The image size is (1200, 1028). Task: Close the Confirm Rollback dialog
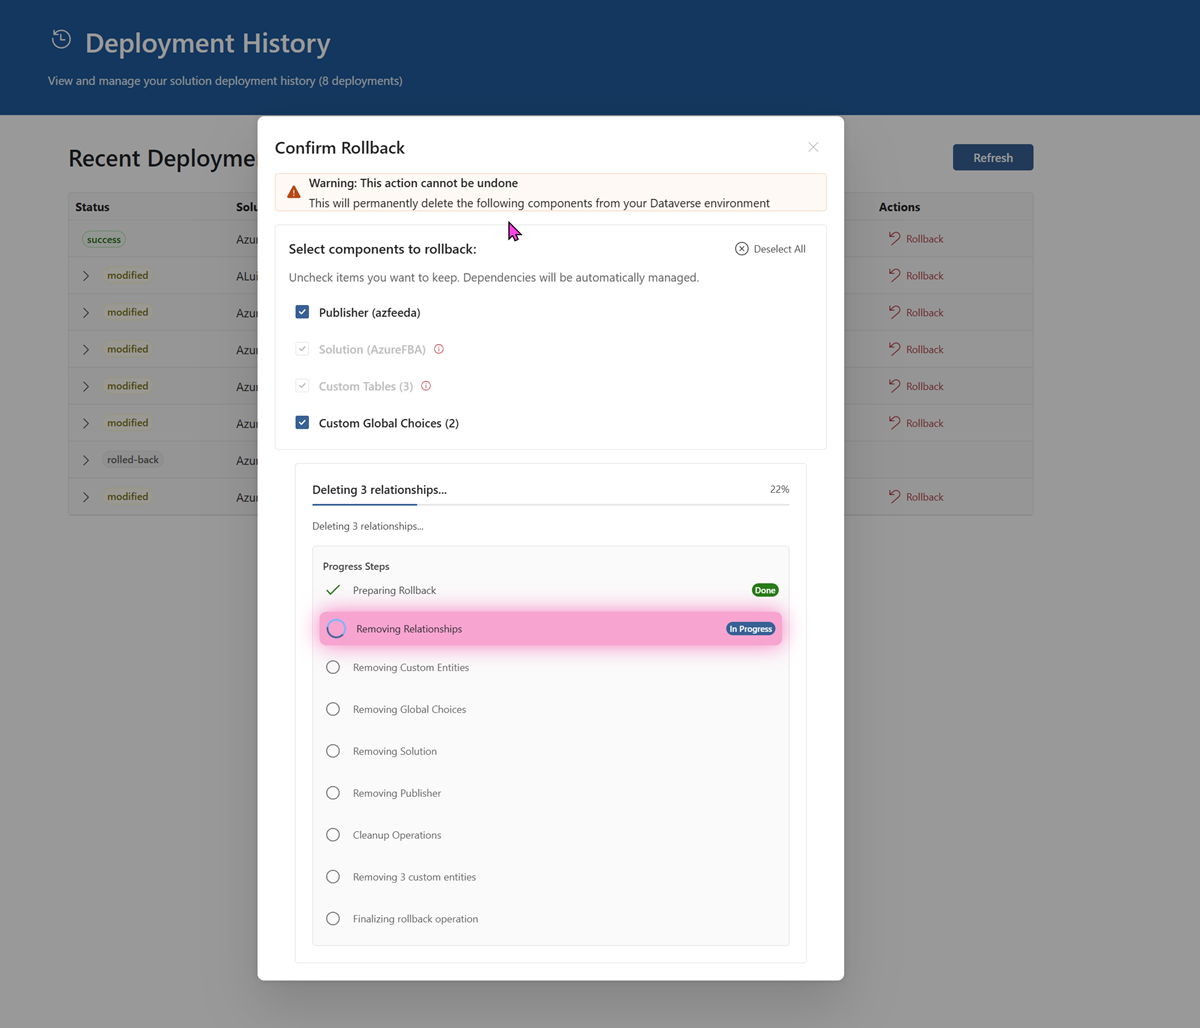point(813,147)
